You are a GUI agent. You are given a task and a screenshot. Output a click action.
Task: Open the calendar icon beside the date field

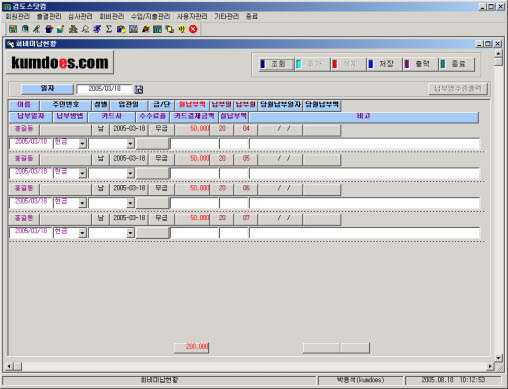tap(139, 89)
